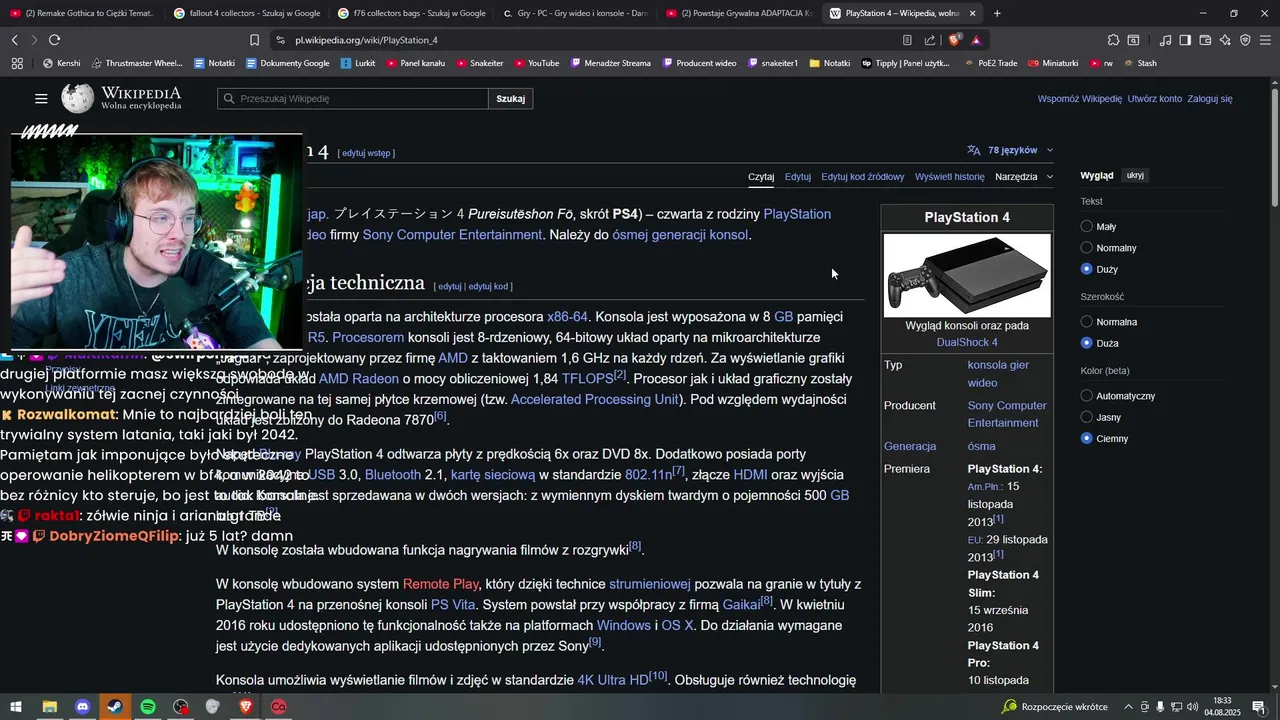Image resolution: width=1280 pixels, height=720 pixels.
Task: Open the Wyświetl historię tab
Action: [950, 177]
